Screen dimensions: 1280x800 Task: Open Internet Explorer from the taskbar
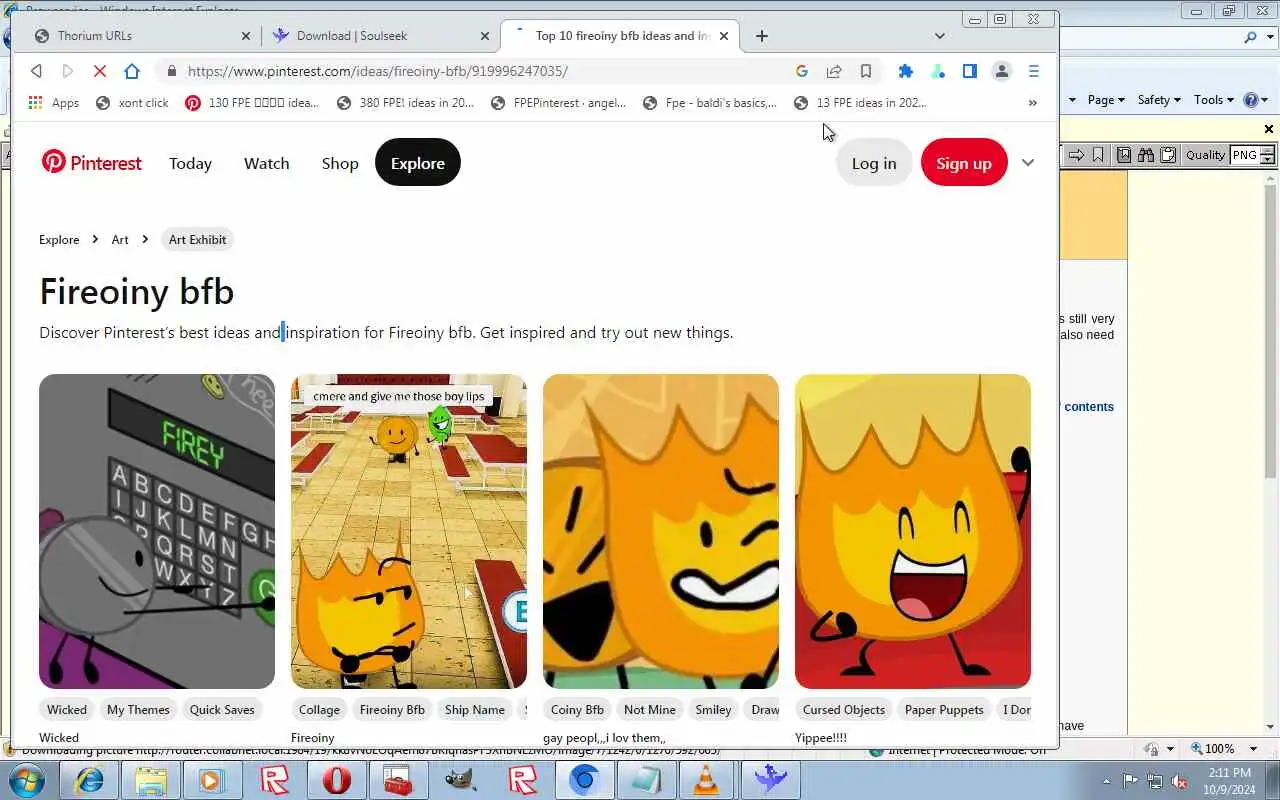[x=90, y=780]
